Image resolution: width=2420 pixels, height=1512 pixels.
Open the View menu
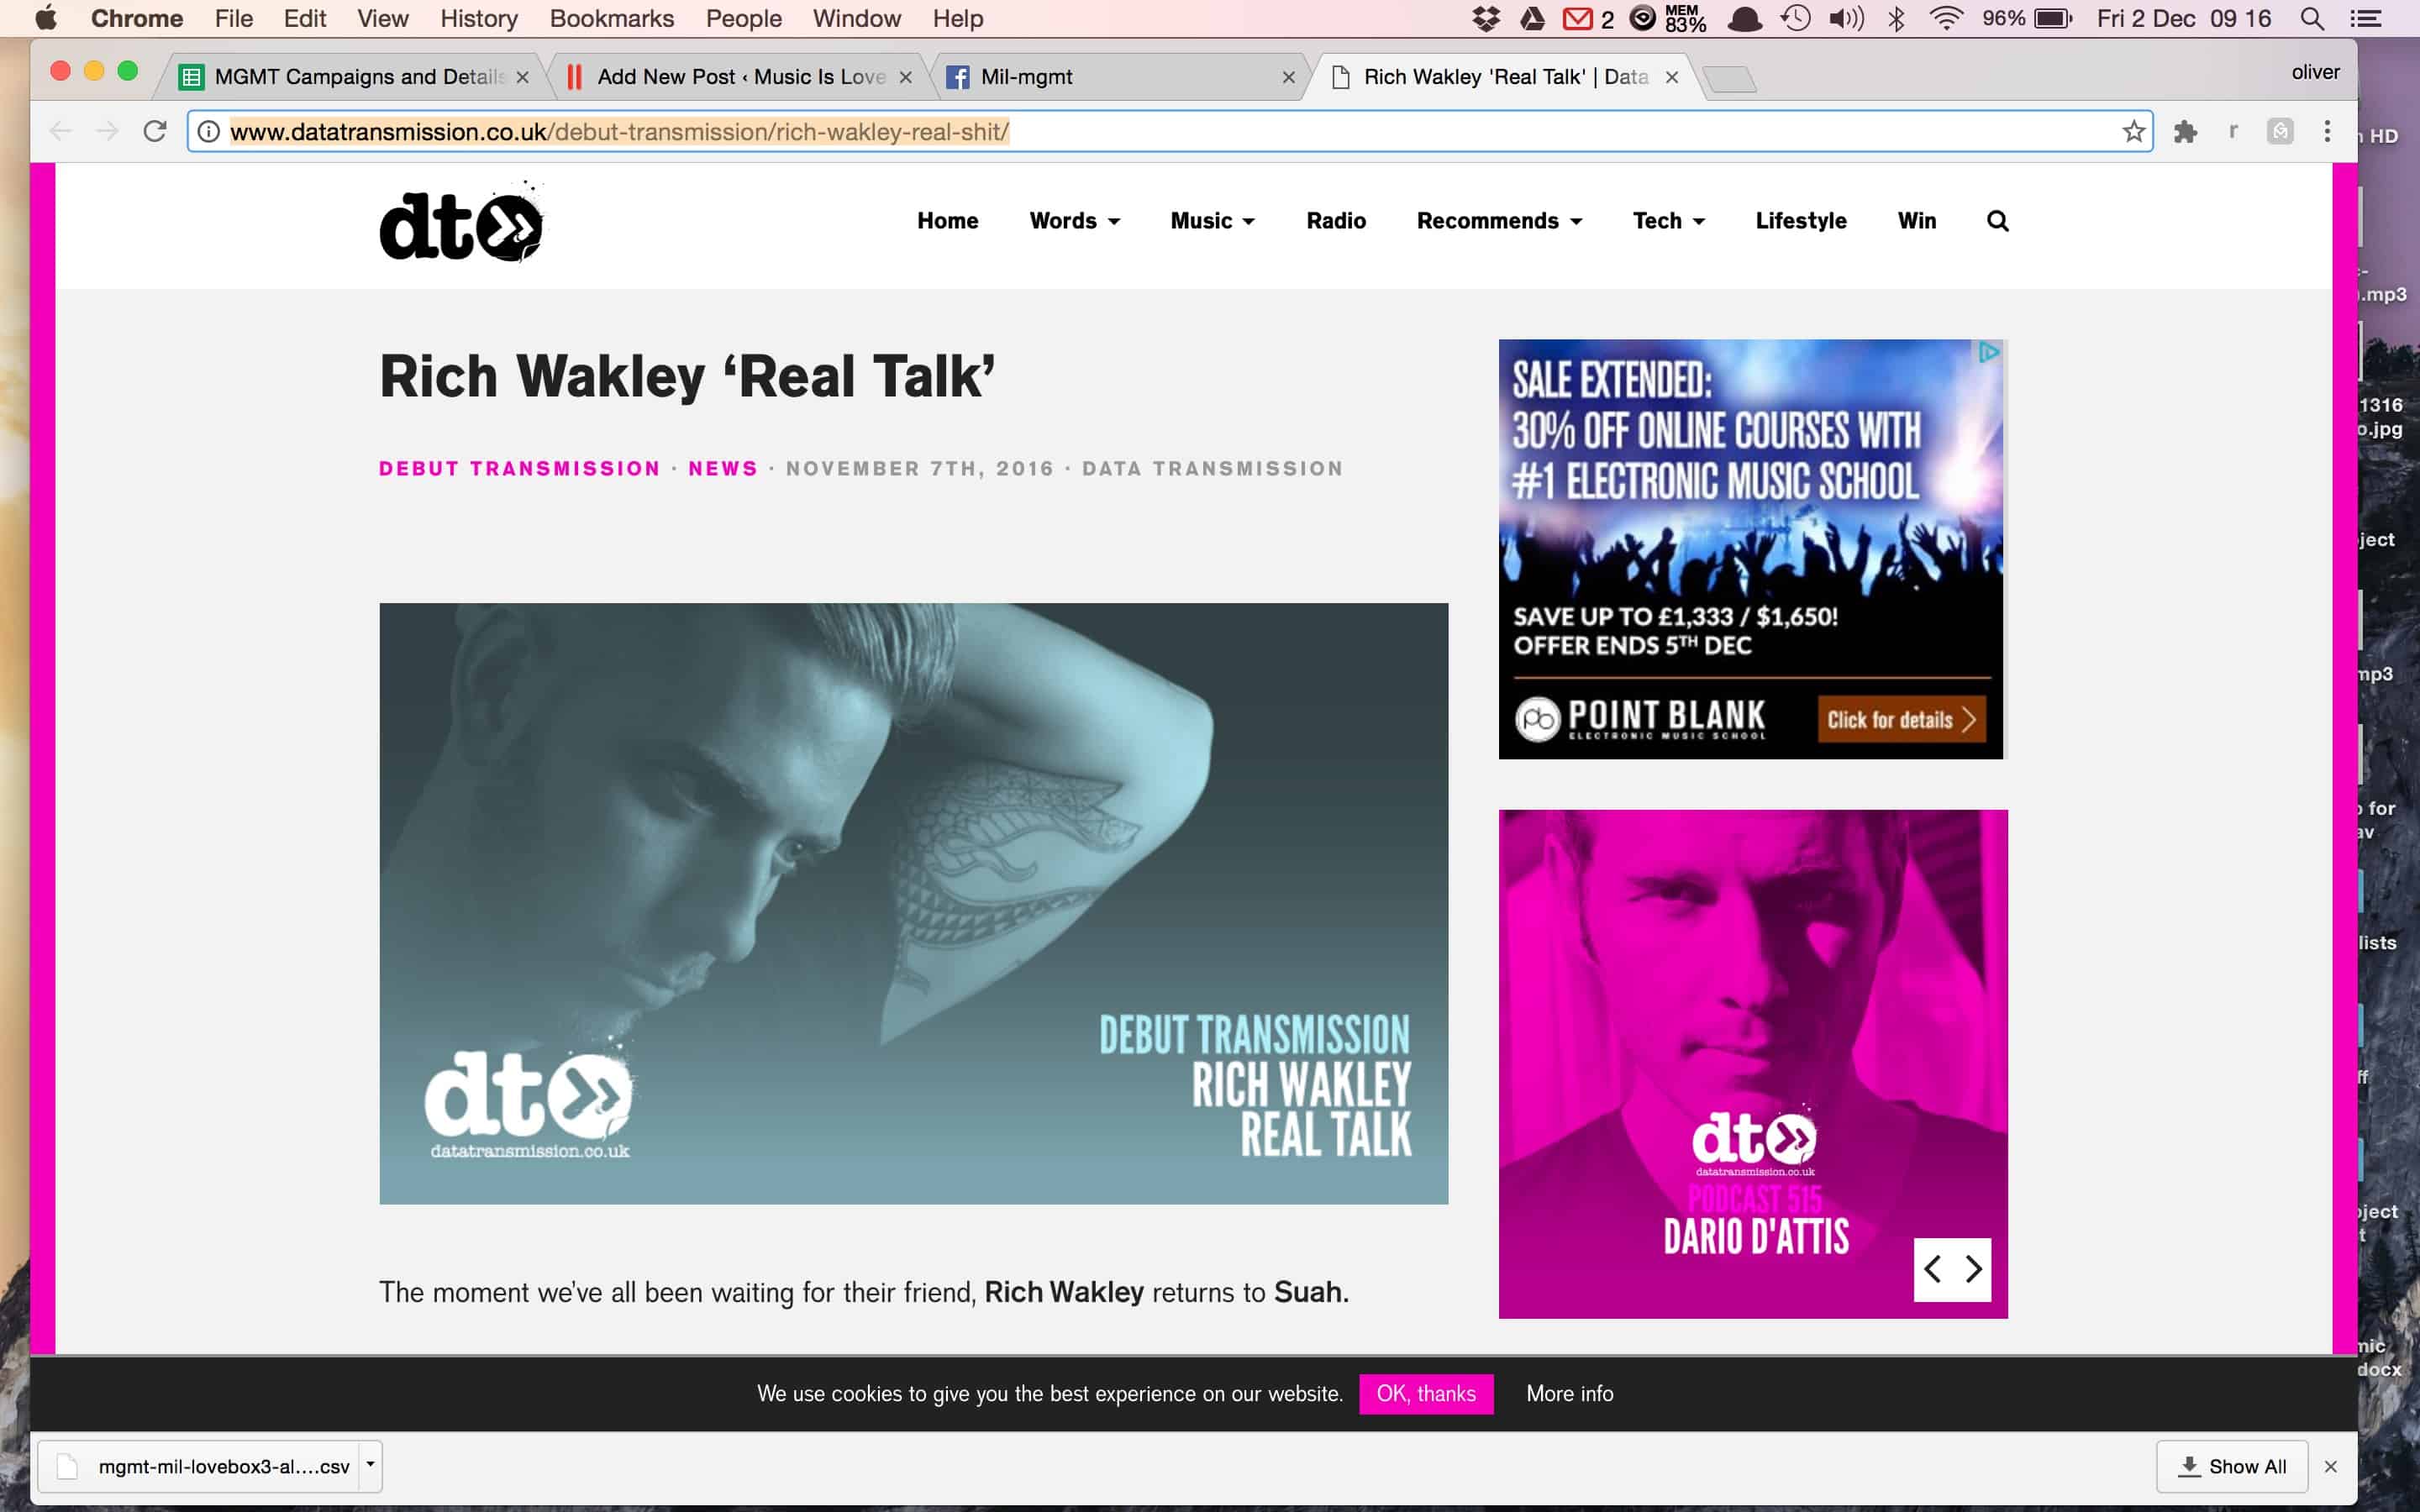[x=383, y=19]
